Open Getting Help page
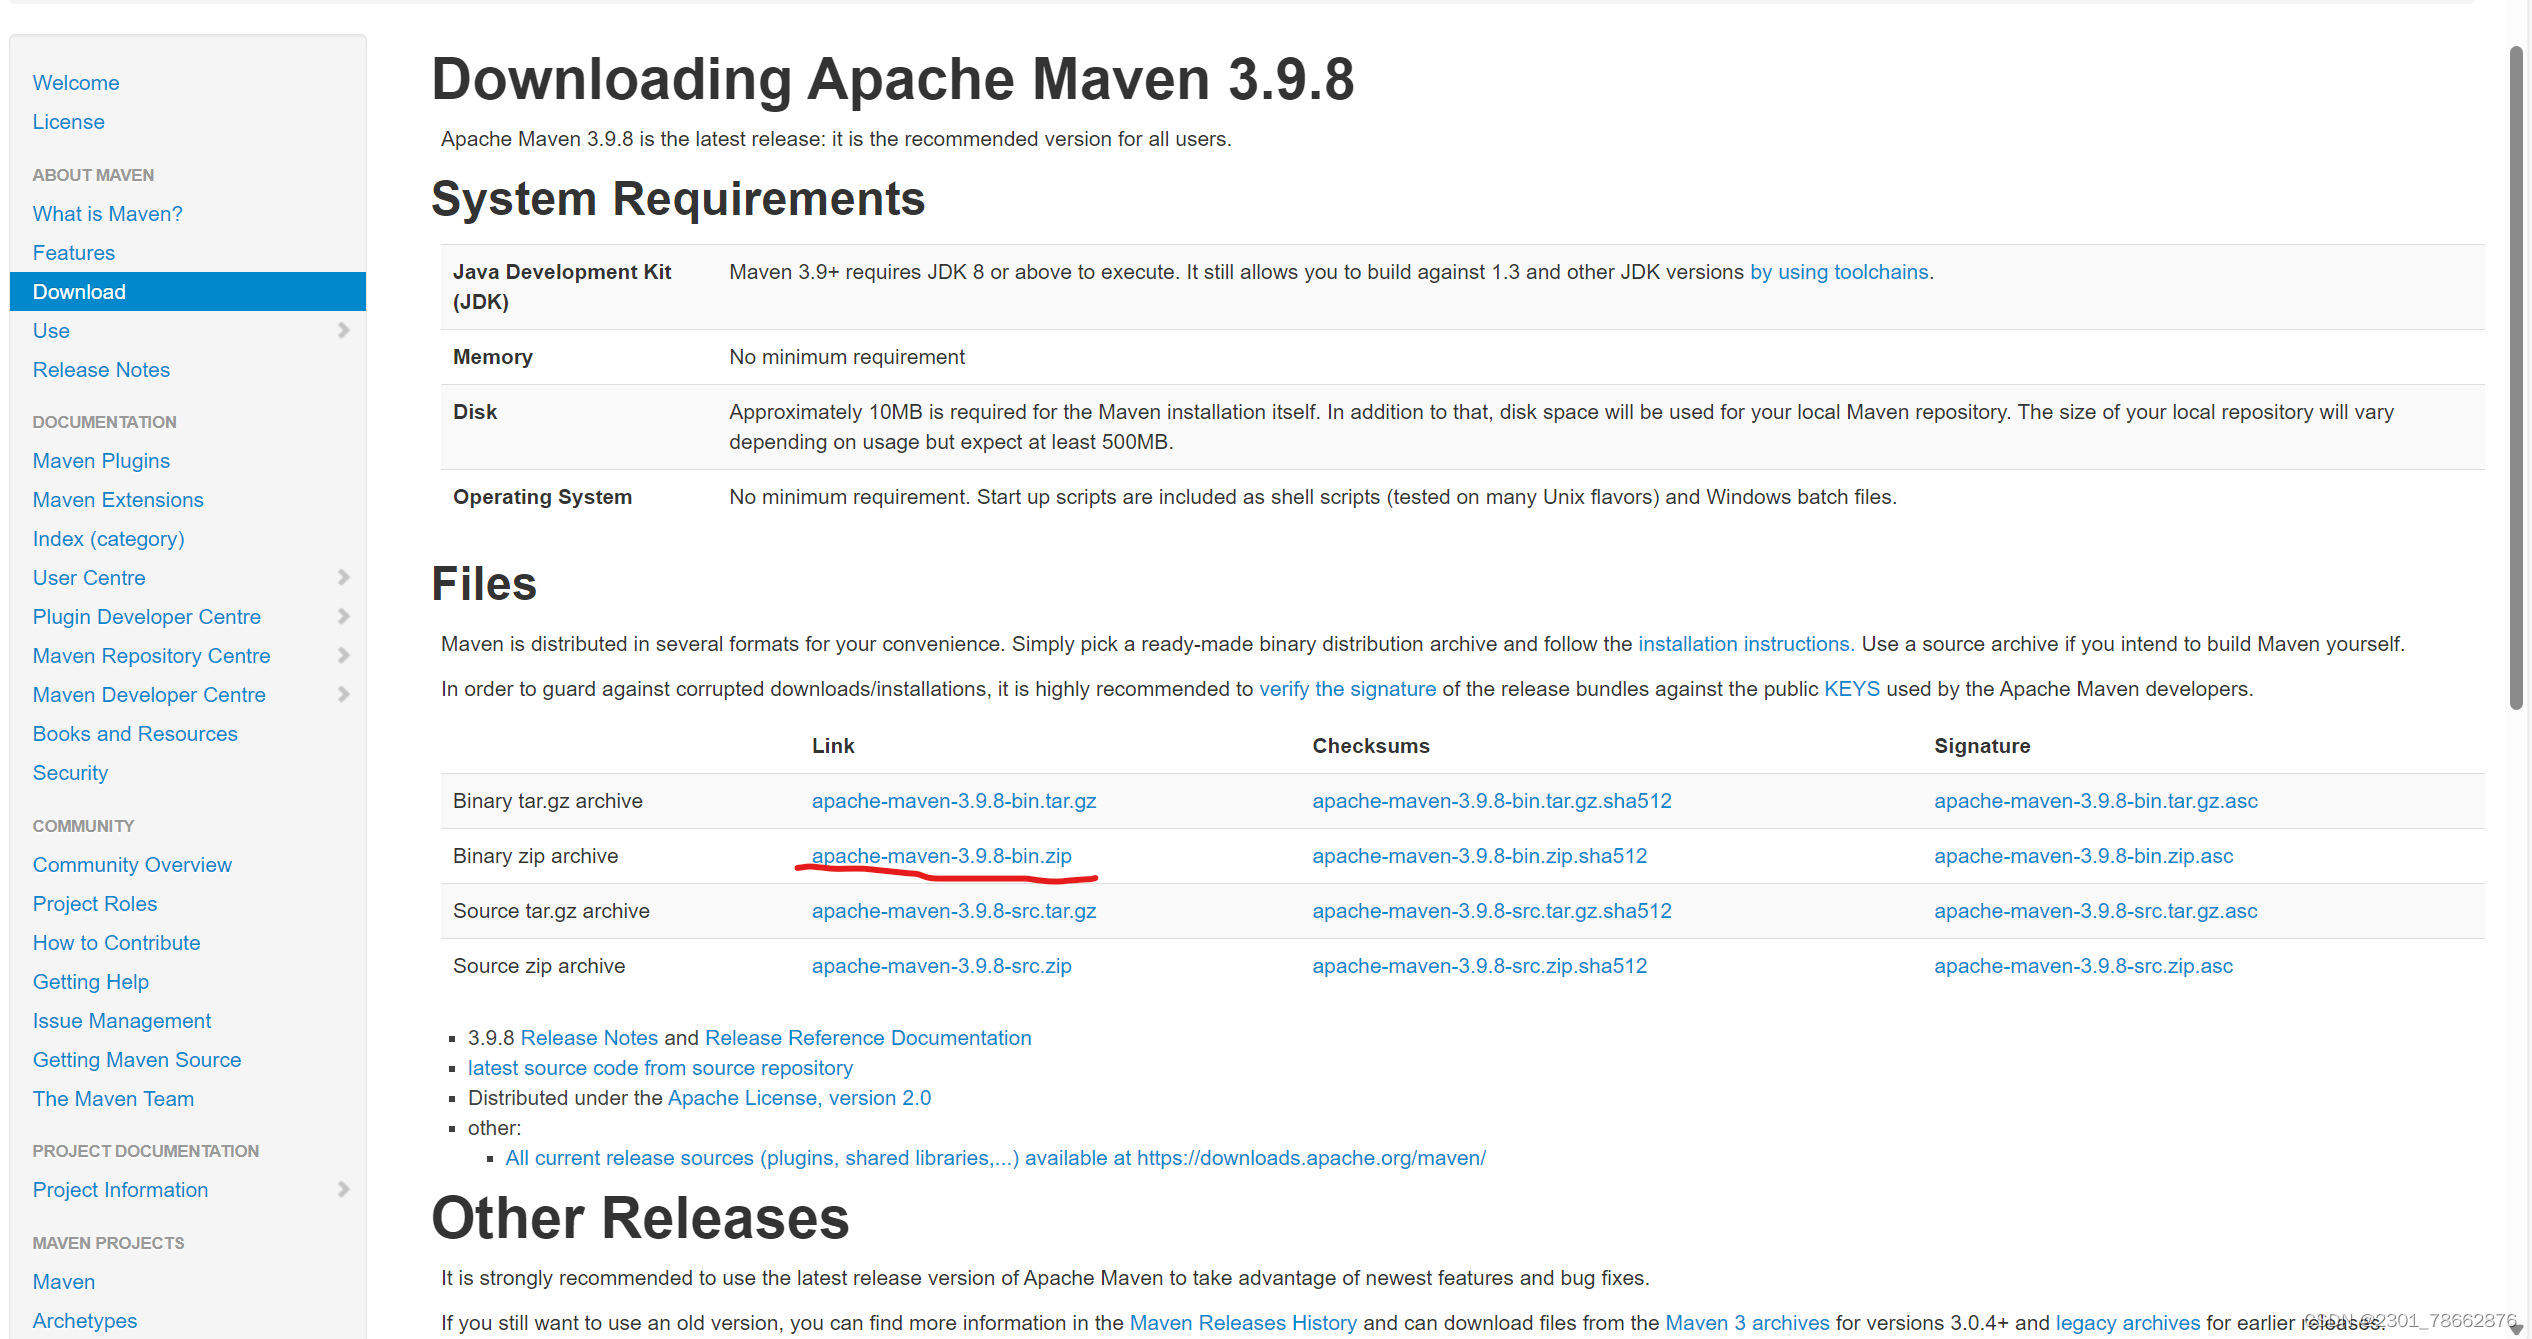Viewport: 2532px width, 1339px height. coord(91,982)
